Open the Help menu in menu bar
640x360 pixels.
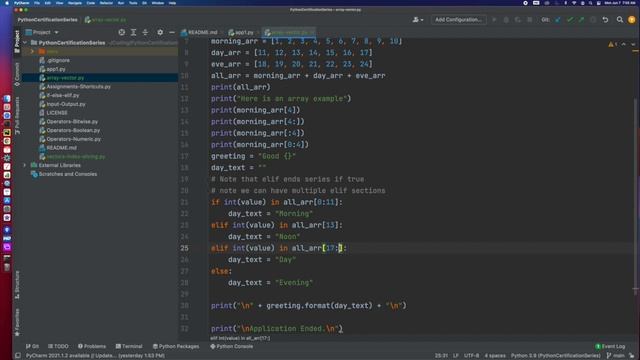point(172,3)
